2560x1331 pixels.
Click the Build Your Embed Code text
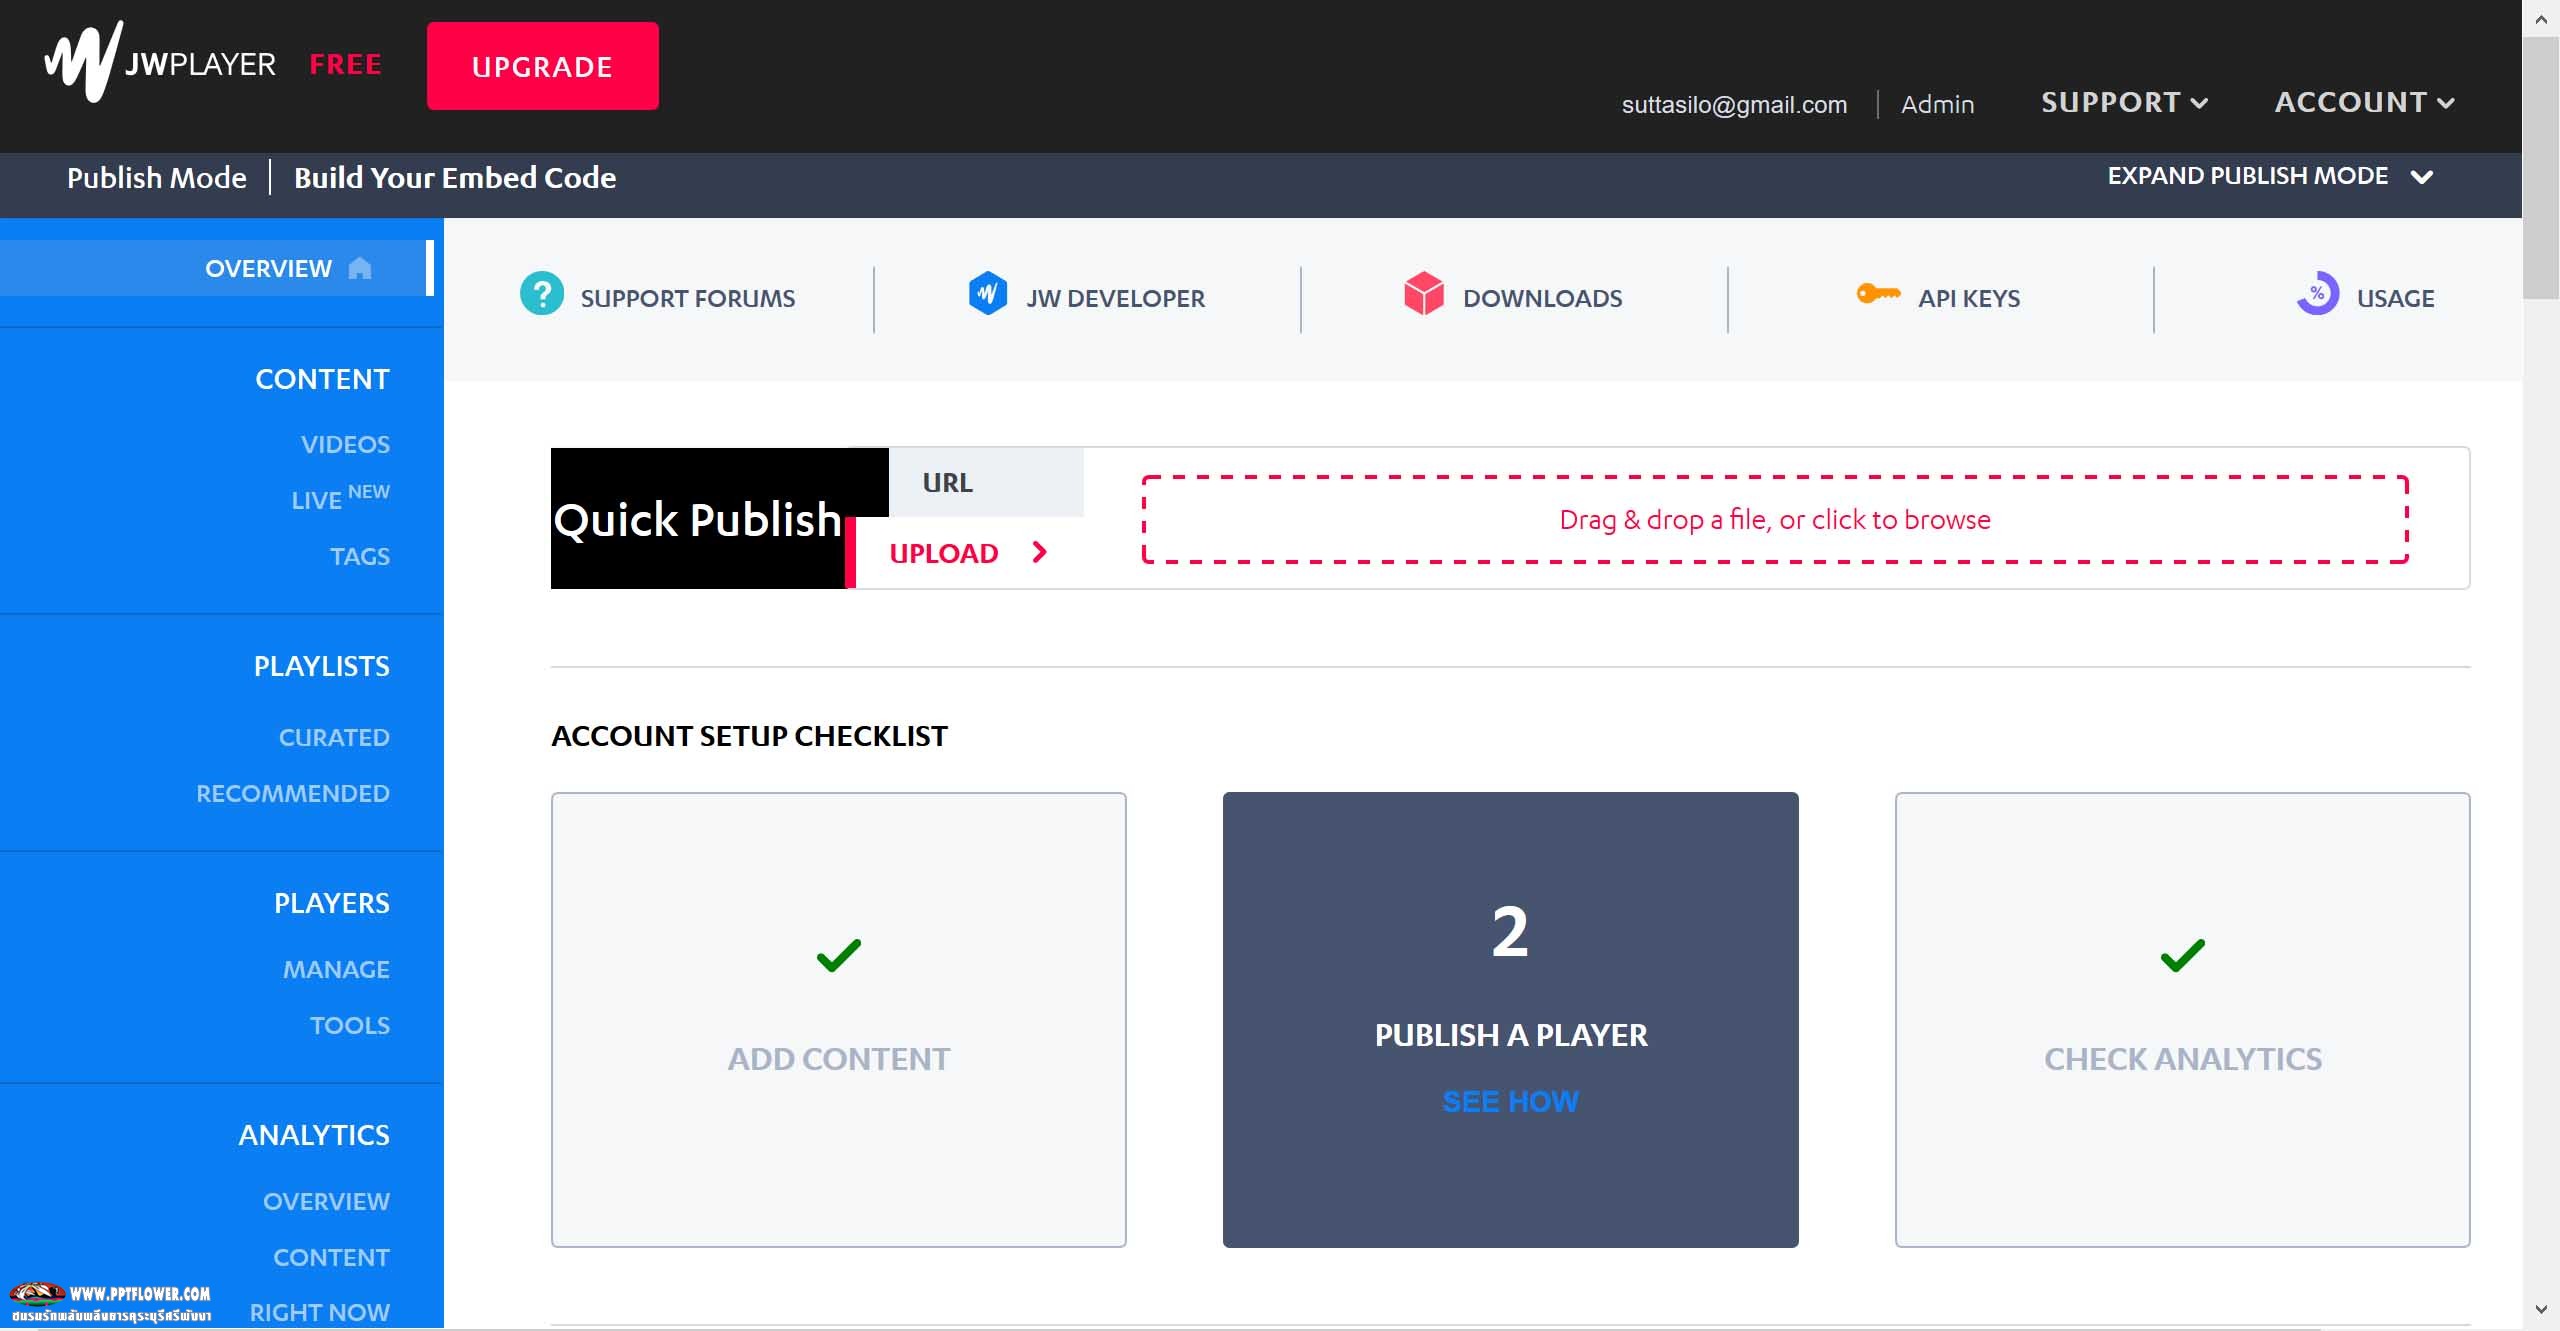coord(455,177)
